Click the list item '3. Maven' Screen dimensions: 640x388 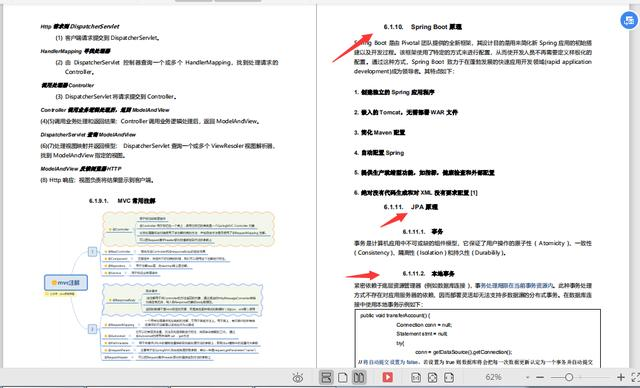379,133
